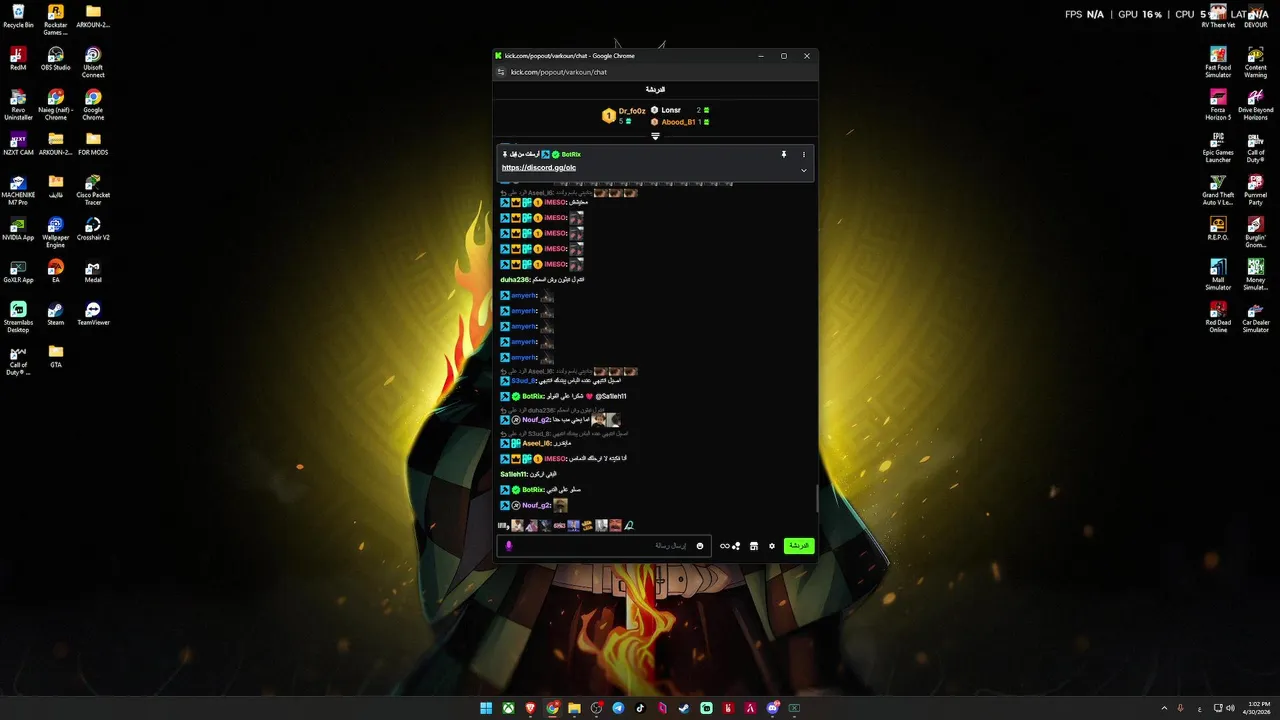Open Revo Uninstaller desktop icon
This screenshot has width=1280, height=720.
point(18,105)
